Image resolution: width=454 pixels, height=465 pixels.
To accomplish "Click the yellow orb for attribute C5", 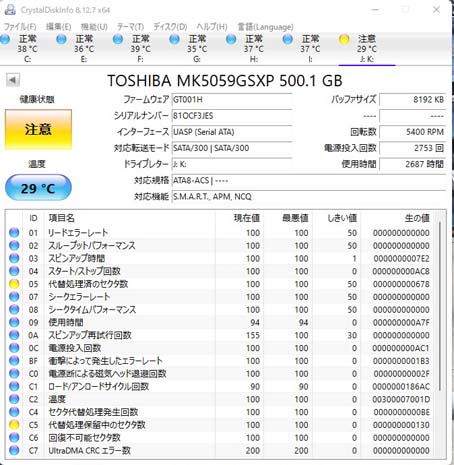I will (14, 425).
